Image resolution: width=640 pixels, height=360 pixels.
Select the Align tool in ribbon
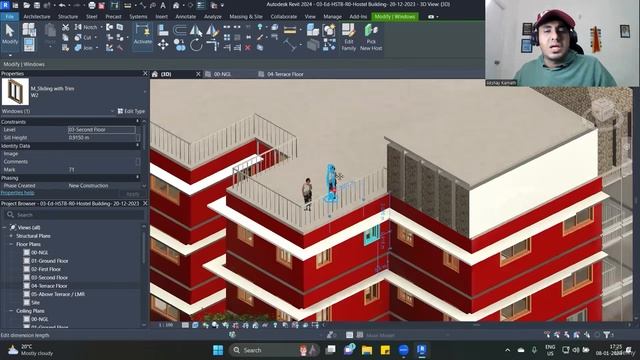[163, 30]
